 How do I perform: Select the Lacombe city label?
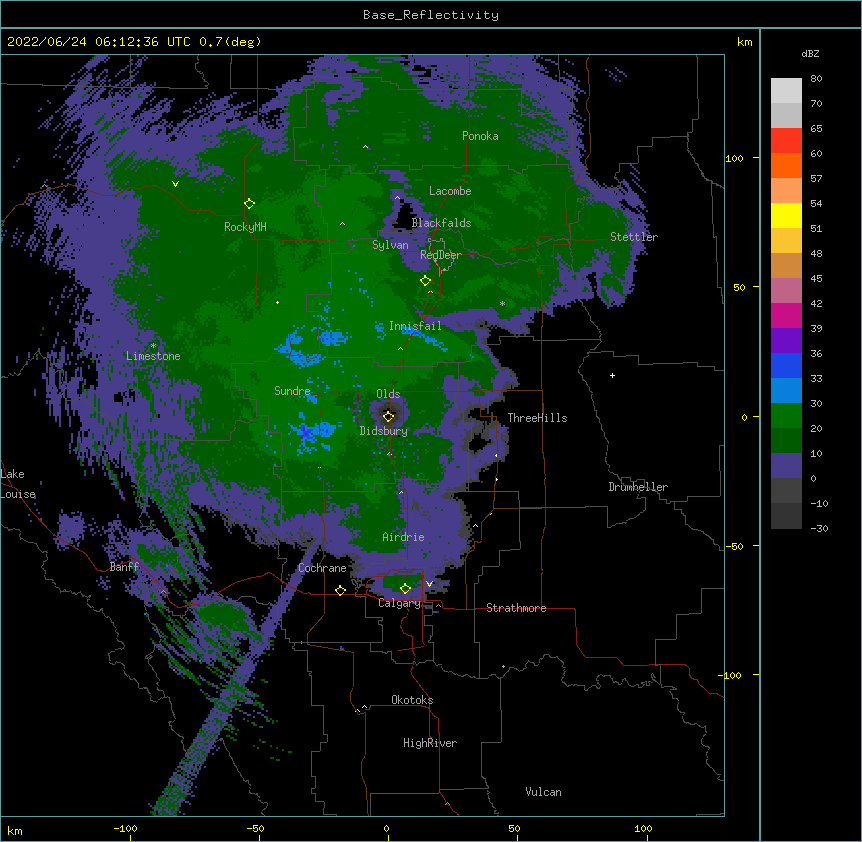point(450,191)
